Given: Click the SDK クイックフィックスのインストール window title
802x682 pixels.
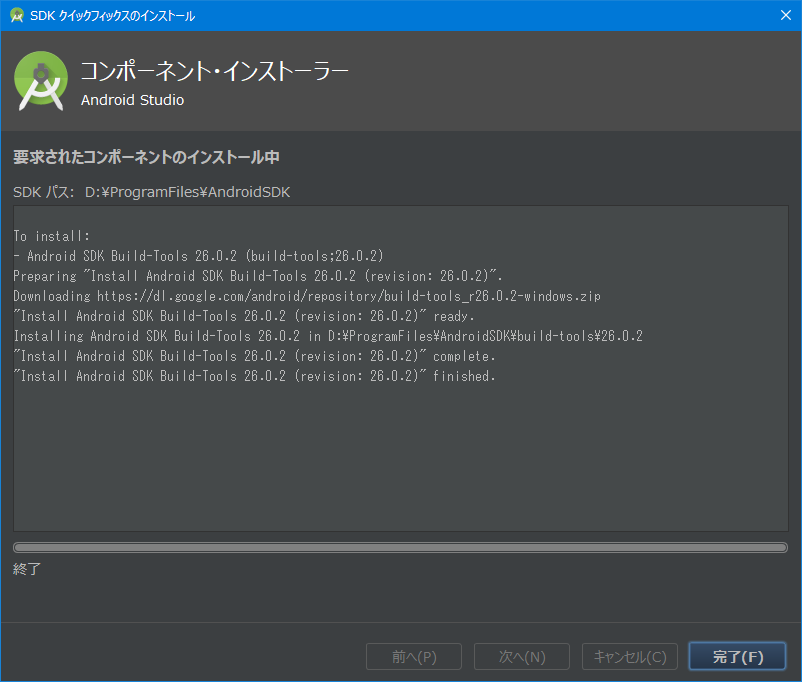Looking at the screenshot, I should pos(113,16).
